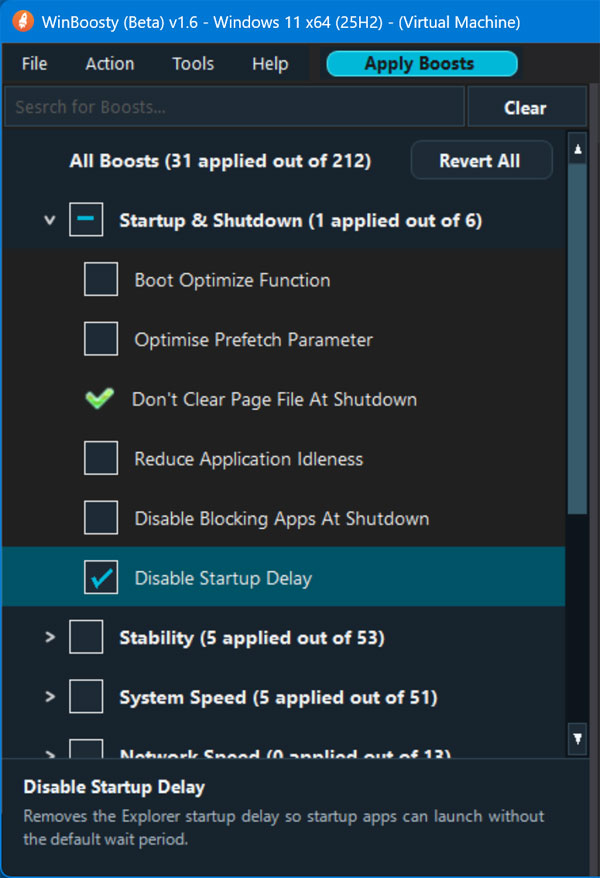Open the Action menu
This screenshot has height=878, width=600.
pyautogui.click(x=110, y=64)
